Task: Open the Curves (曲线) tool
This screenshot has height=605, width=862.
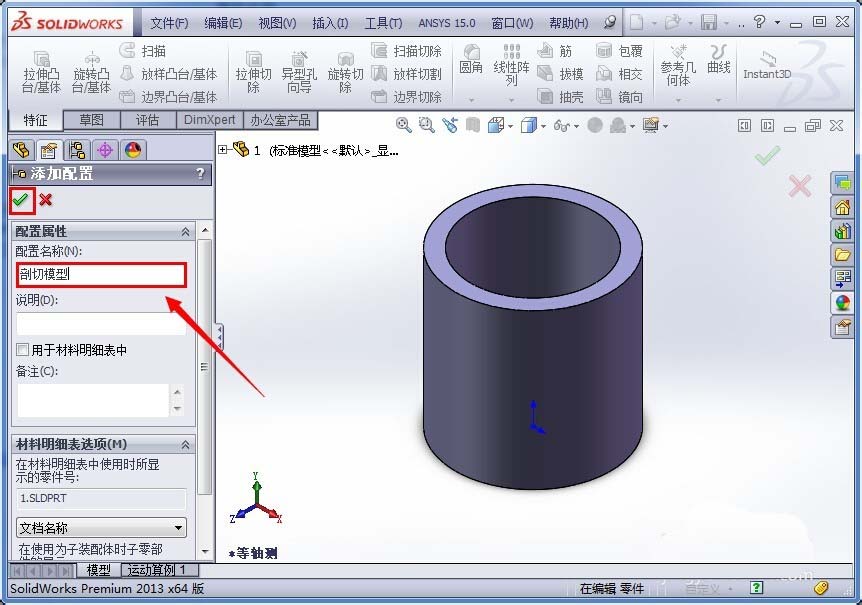Action: pyautogui.click(x=719, y=60)
